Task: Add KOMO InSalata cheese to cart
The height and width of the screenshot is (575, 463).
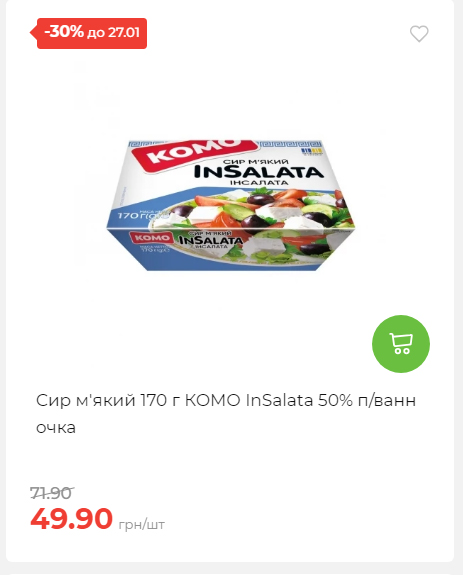Action: [401, 344]
